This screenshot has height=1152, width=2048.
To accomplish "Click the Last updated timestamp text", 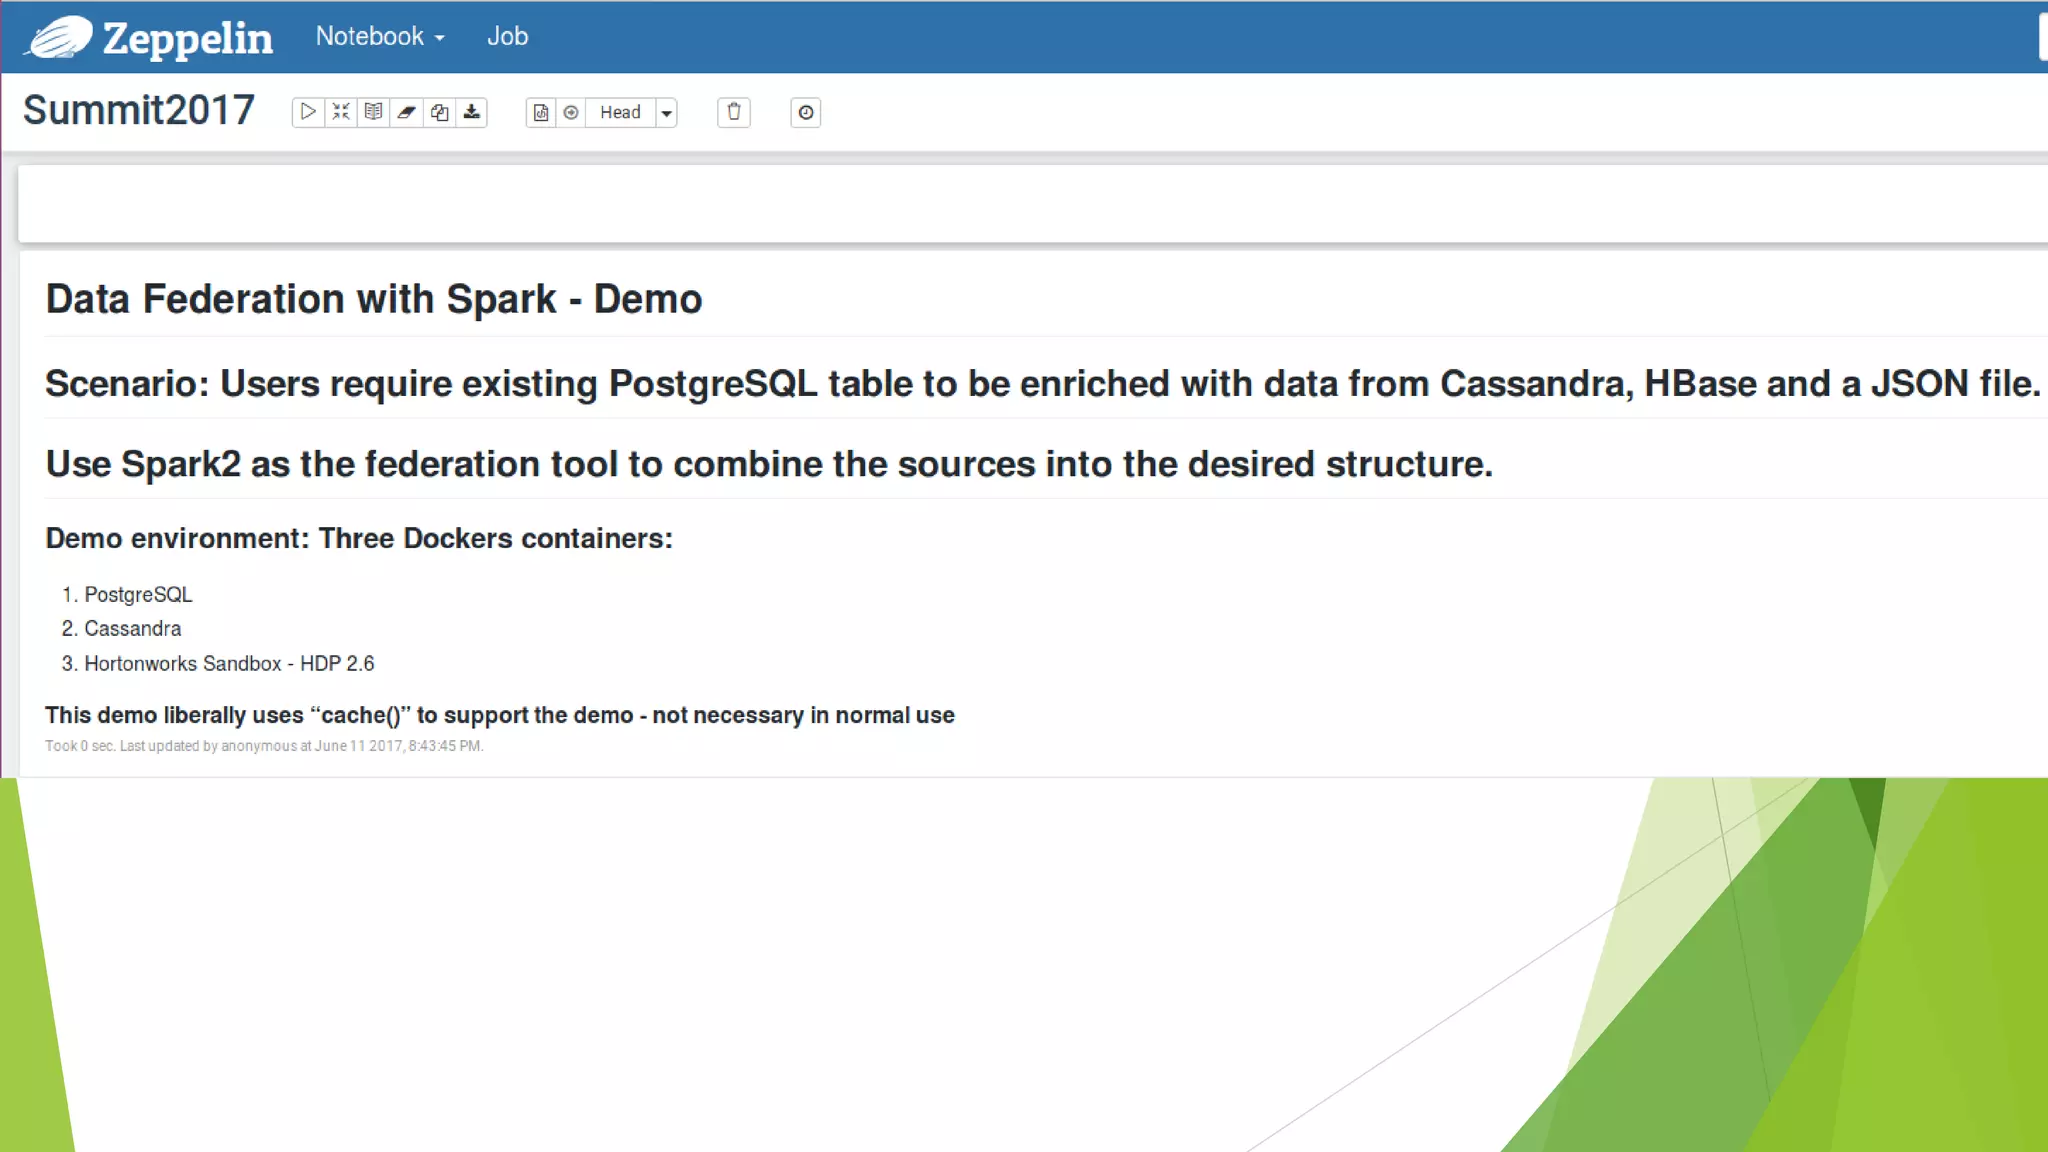I will (x=264, y=746).
